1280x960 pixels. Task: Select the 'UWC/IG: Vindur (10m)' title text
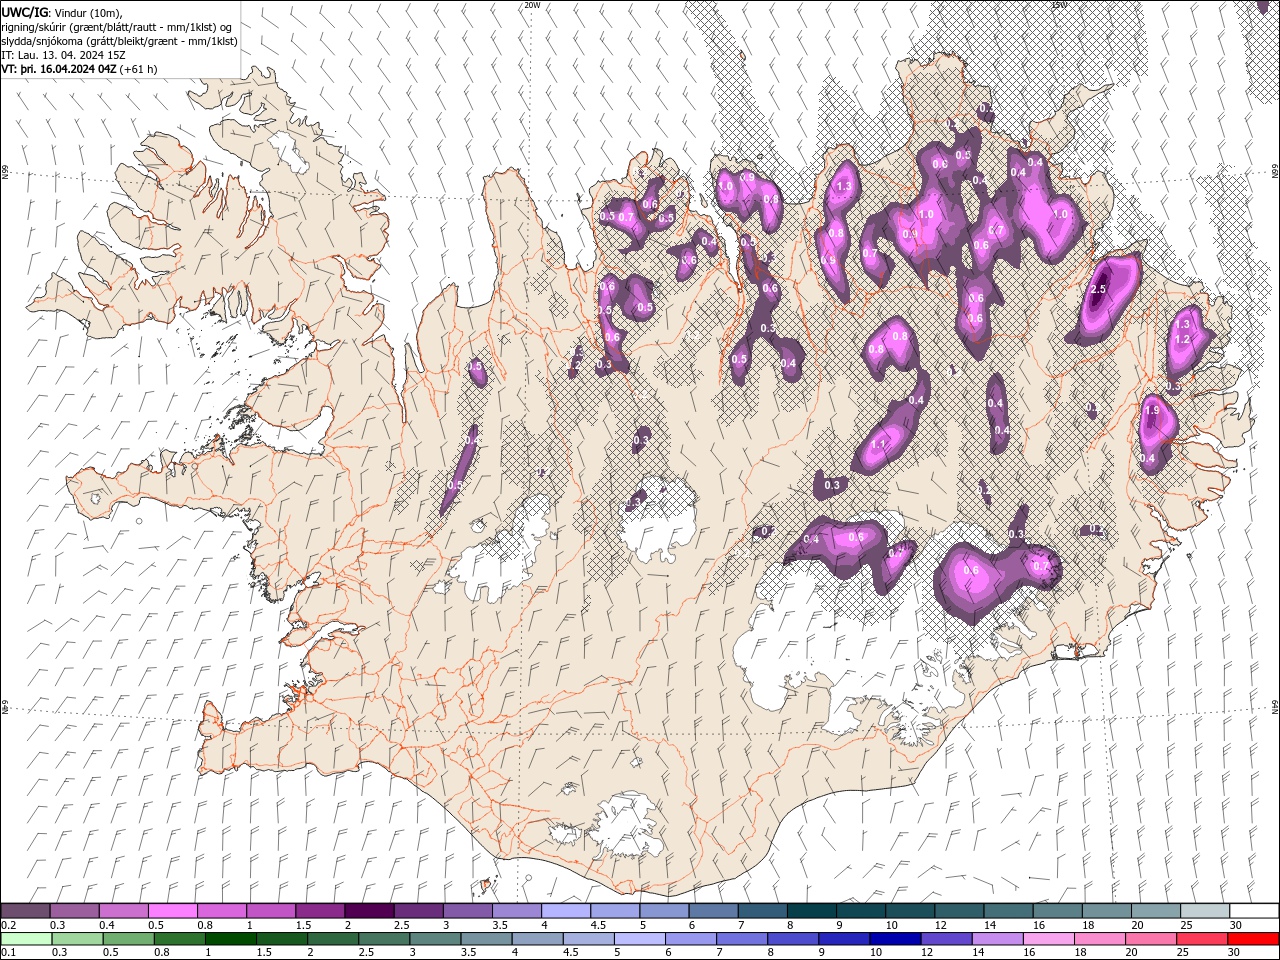[62, 12]
